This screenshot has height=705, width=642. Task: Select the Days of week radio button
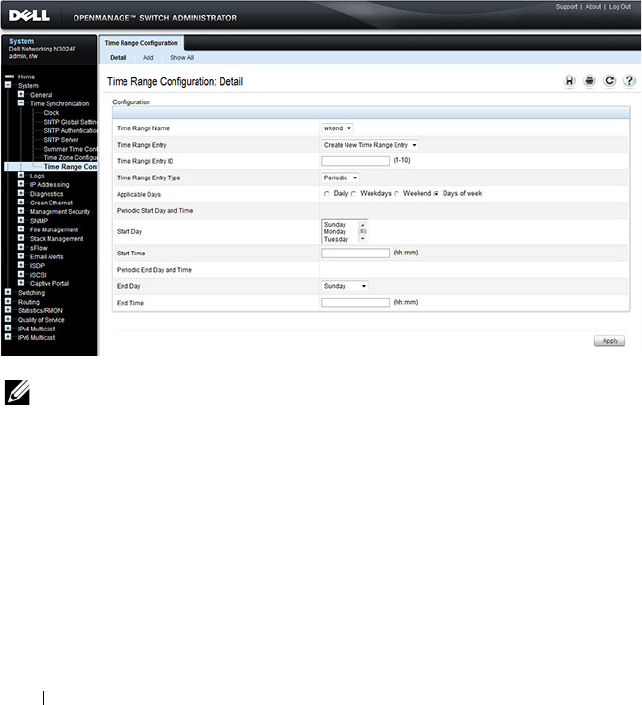click(436, 194)
